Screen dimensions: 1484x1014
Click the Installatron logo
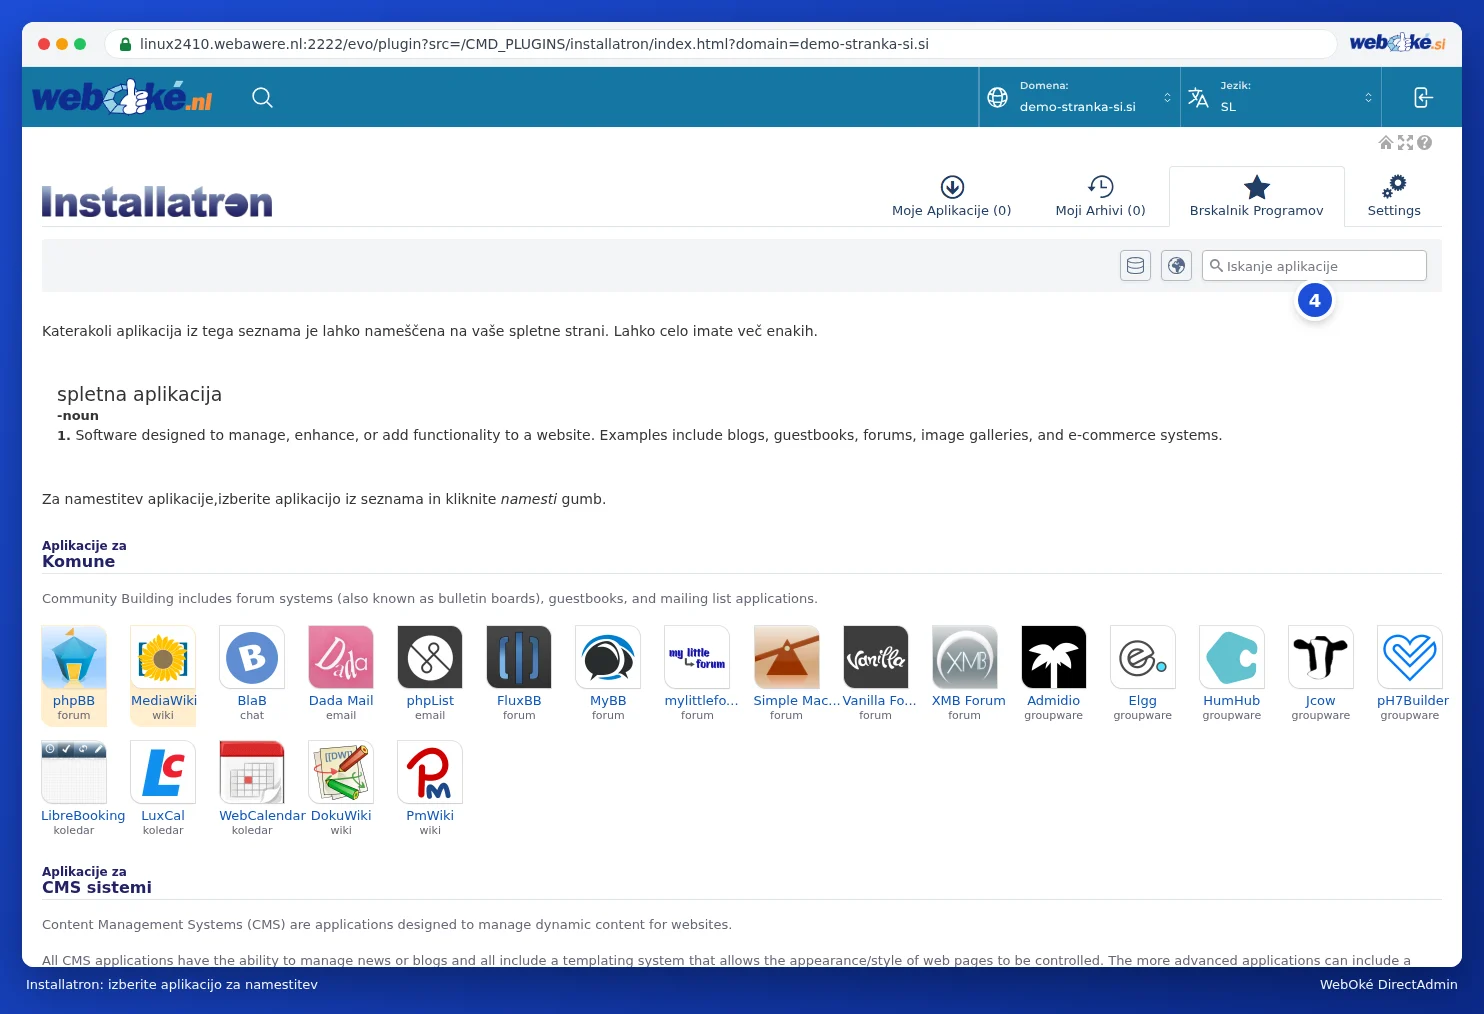coord(157,202)
